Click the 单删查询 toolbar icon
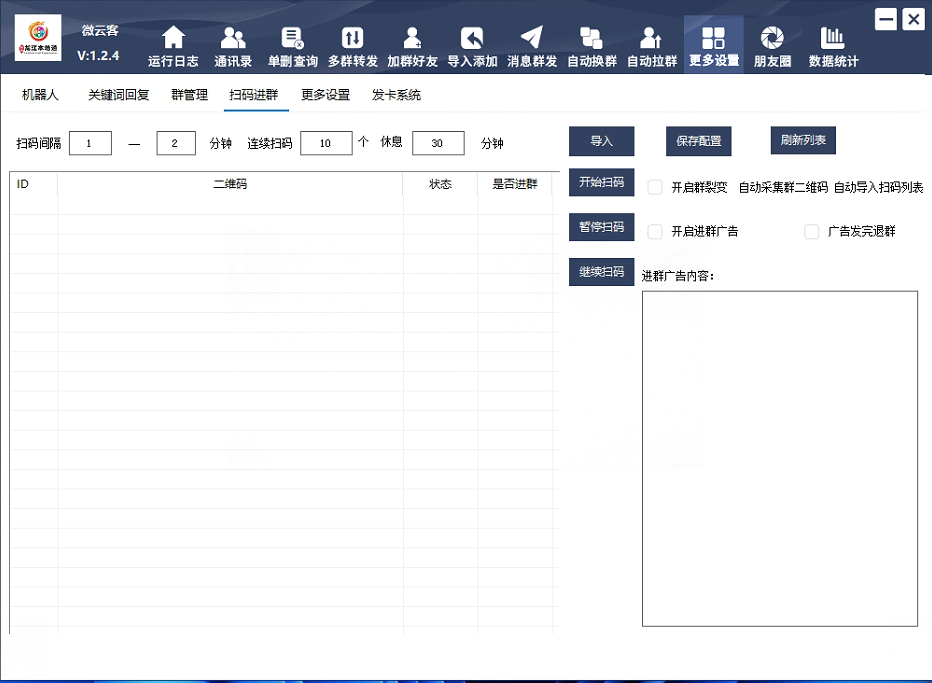 click(292, 39)
